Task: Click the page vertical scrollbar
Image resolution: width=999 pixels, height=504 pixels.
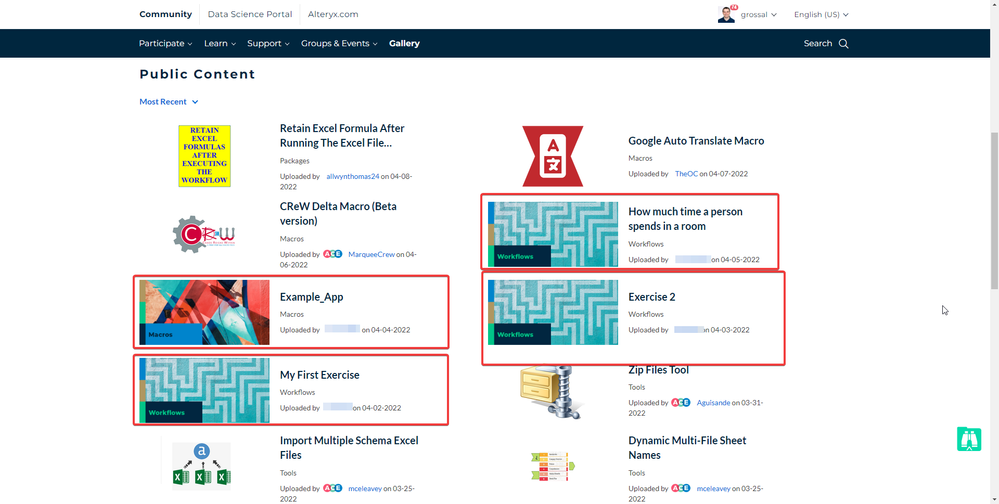Action: pos(994,210)
